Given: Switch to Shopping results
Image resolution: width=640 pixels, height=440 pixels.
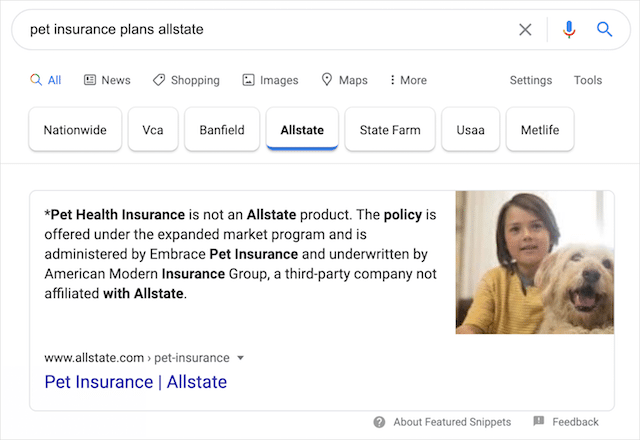Looking at the screenshot, I should pos(186,80).
